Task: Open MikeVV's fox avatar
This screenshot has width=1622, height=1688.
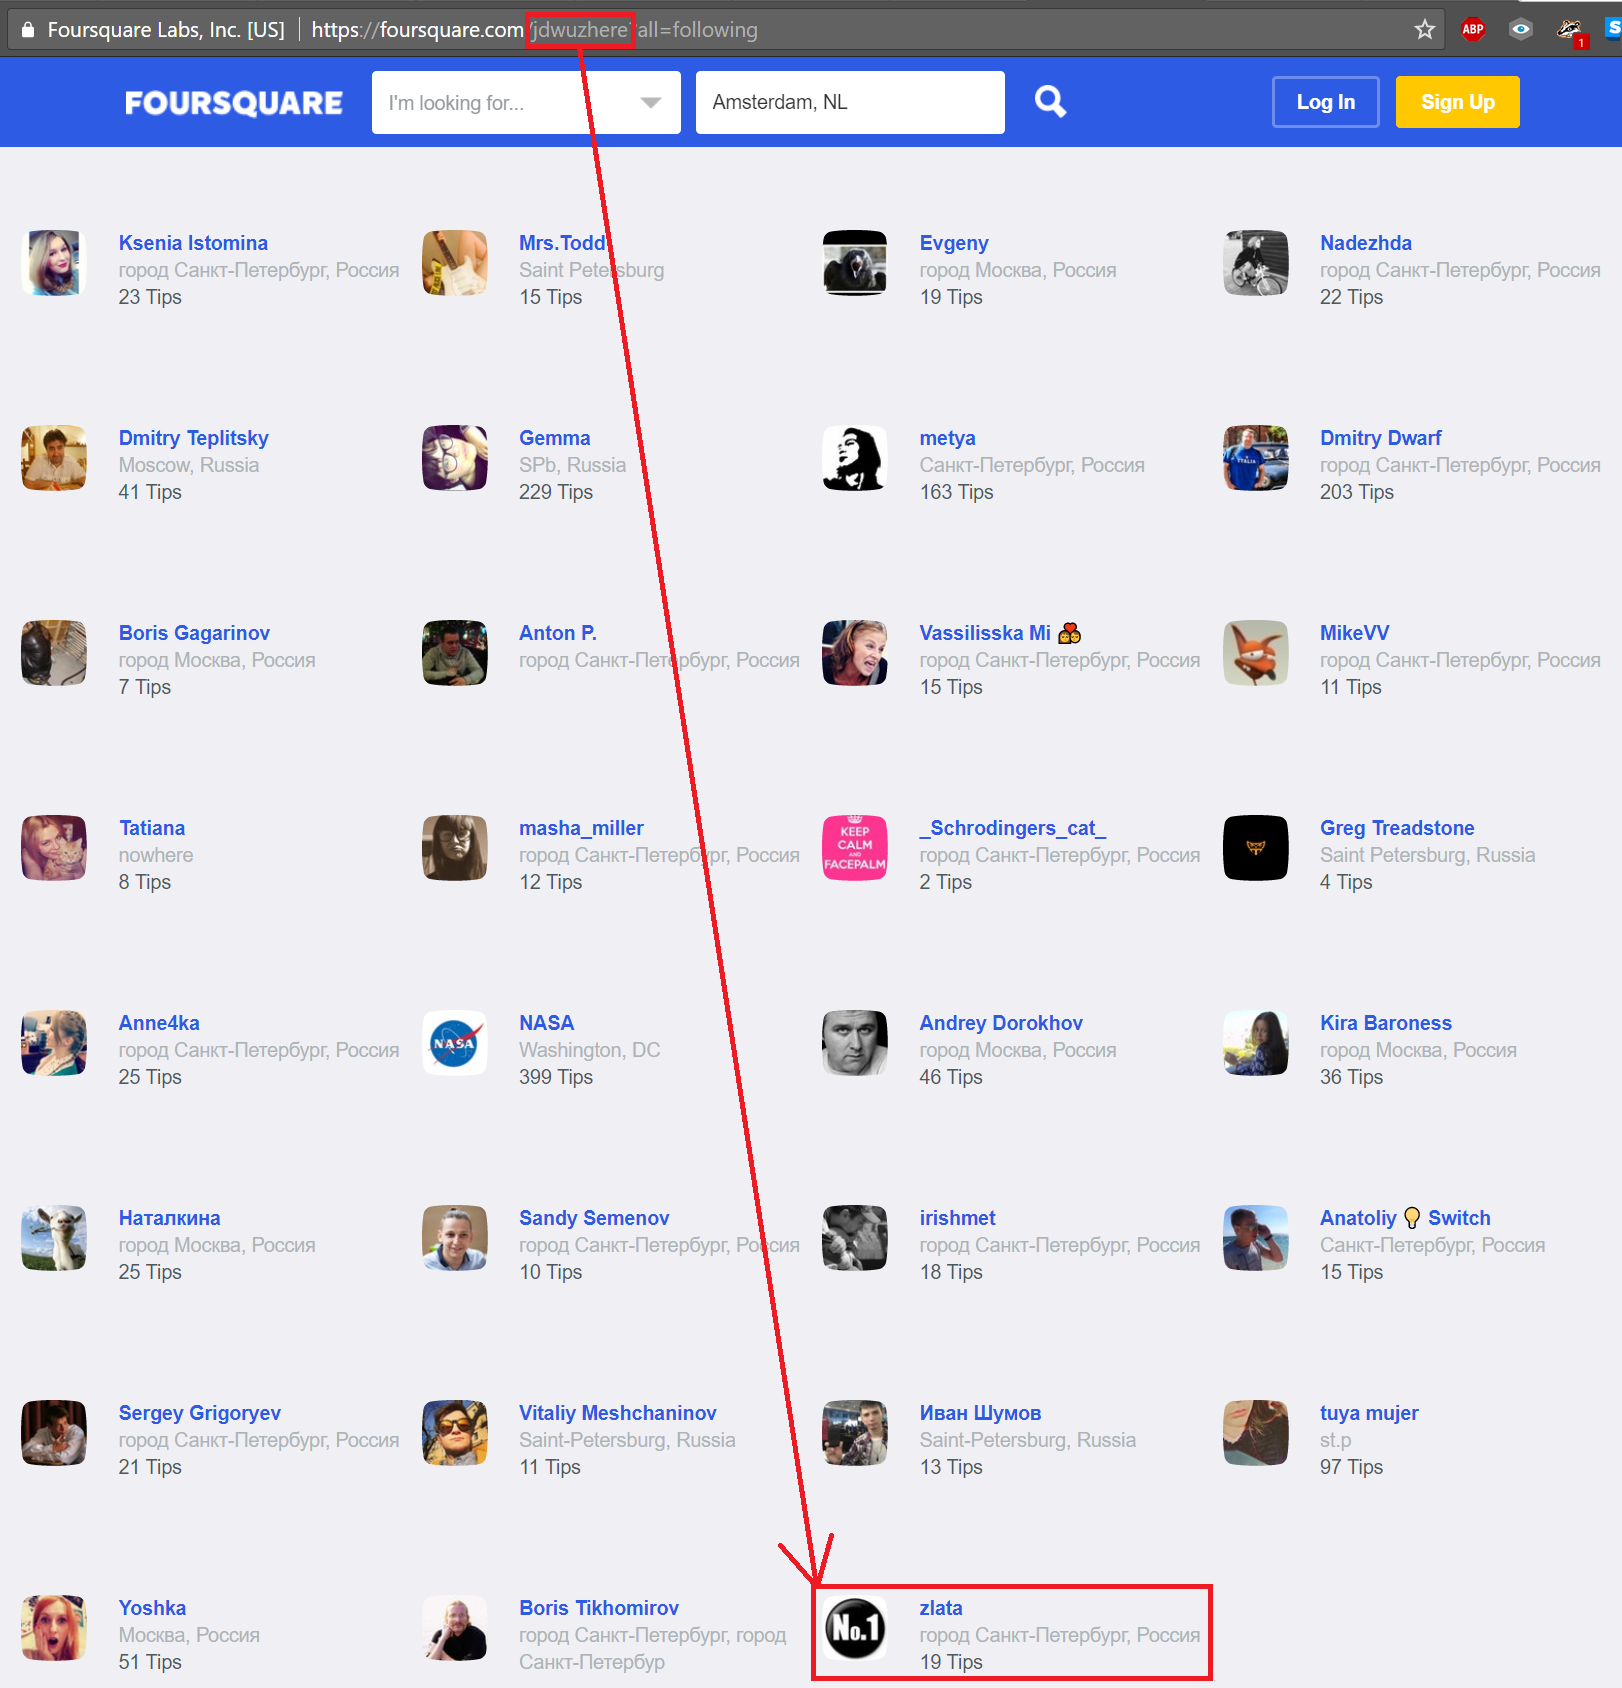Action: coord(1256,653)
